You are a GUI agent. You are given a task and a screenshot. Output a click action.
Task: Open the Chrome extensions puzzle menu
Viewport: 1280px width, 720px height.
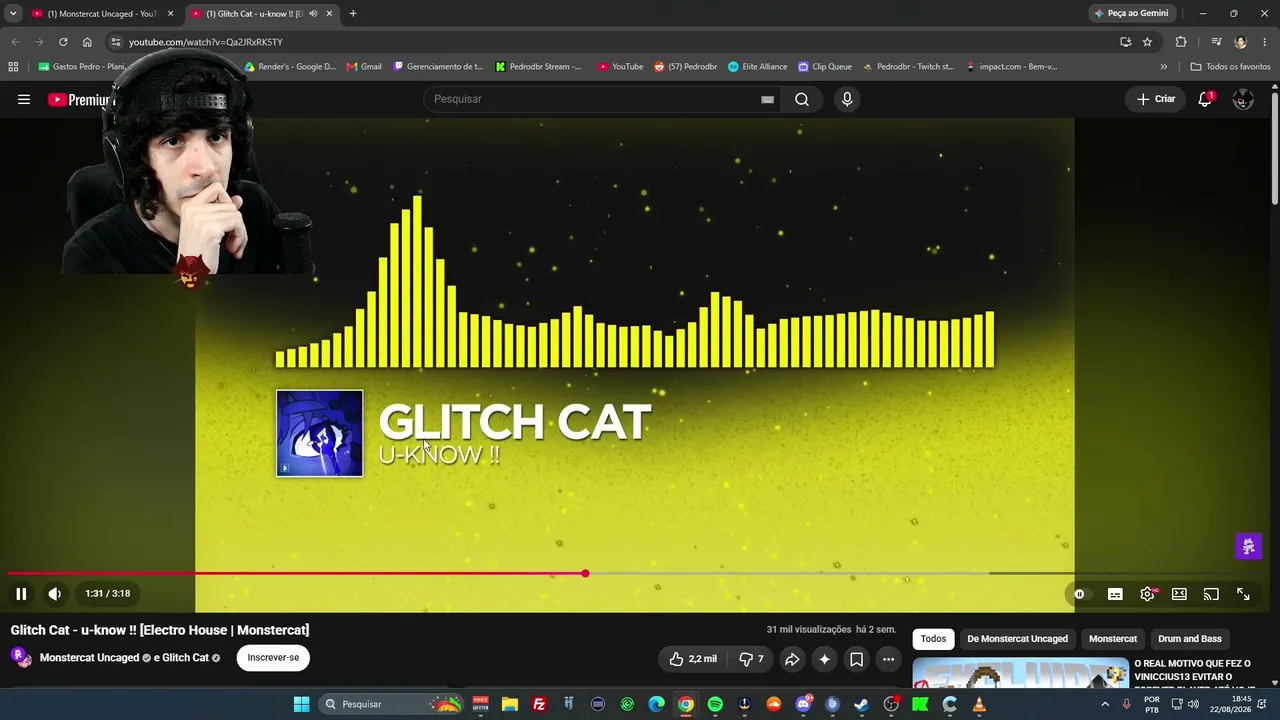1181,42
